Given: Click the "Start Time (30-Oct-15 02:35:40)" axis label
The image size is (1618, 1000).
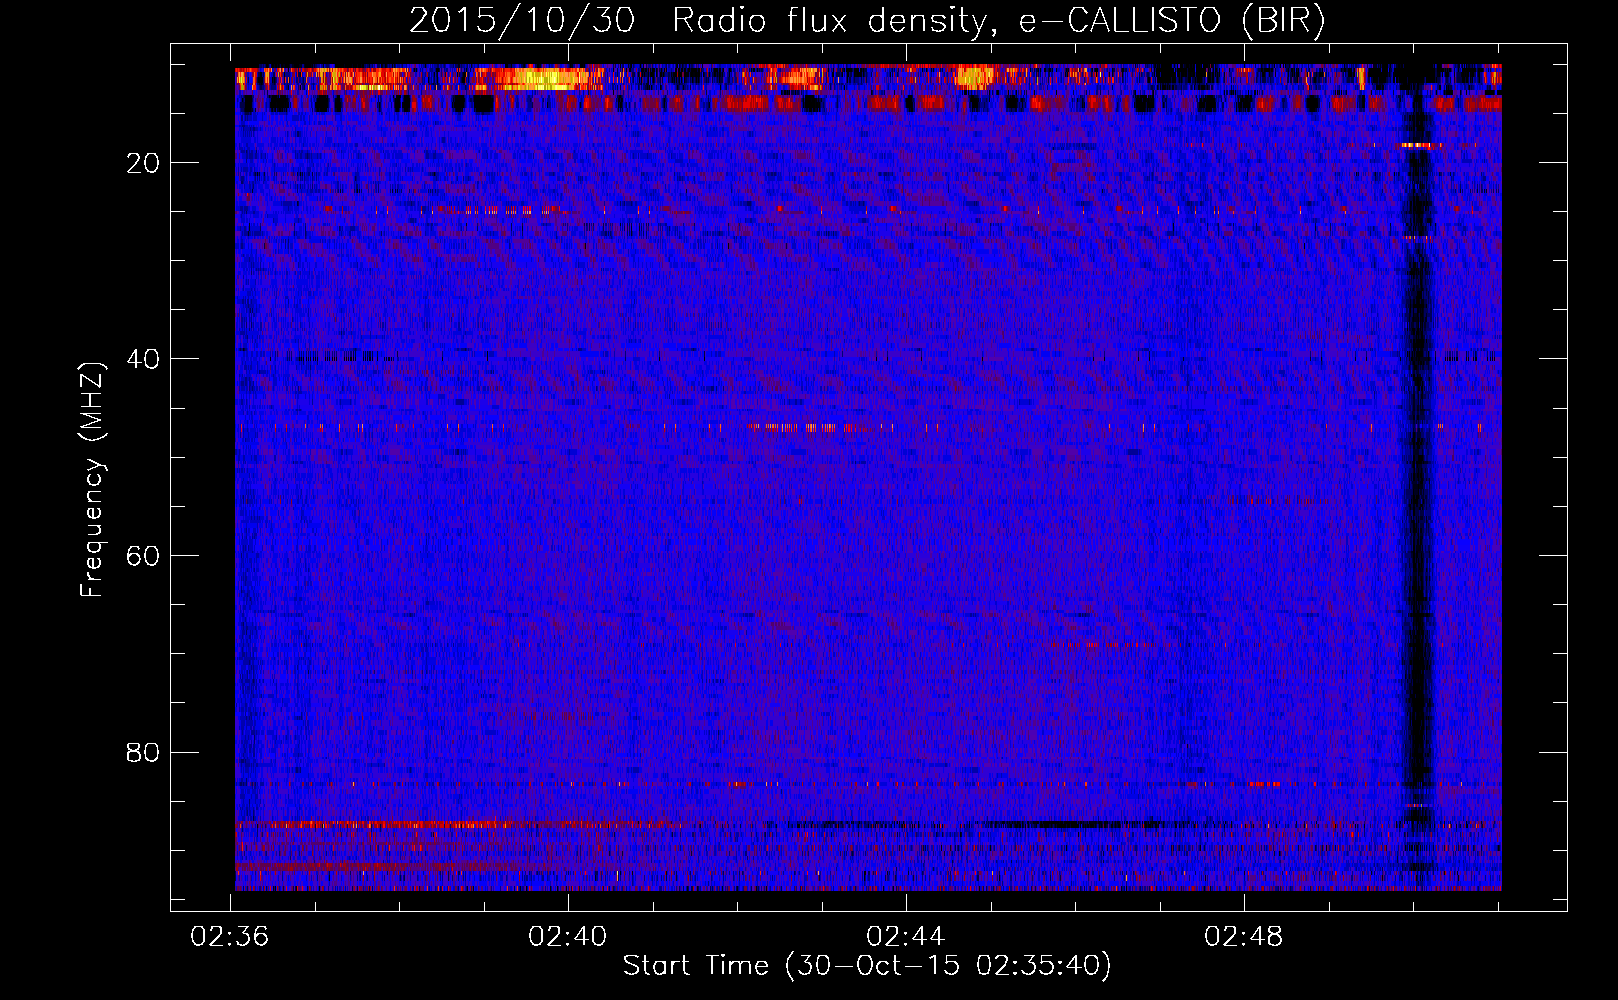Looking at the screenshot, I should coord(867,966).
